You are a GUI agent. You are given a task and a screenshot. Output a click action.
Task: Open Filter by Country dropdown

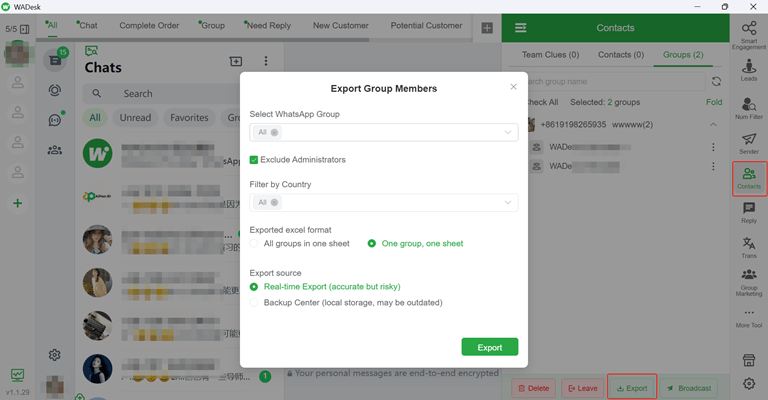[x=384, y=202]
